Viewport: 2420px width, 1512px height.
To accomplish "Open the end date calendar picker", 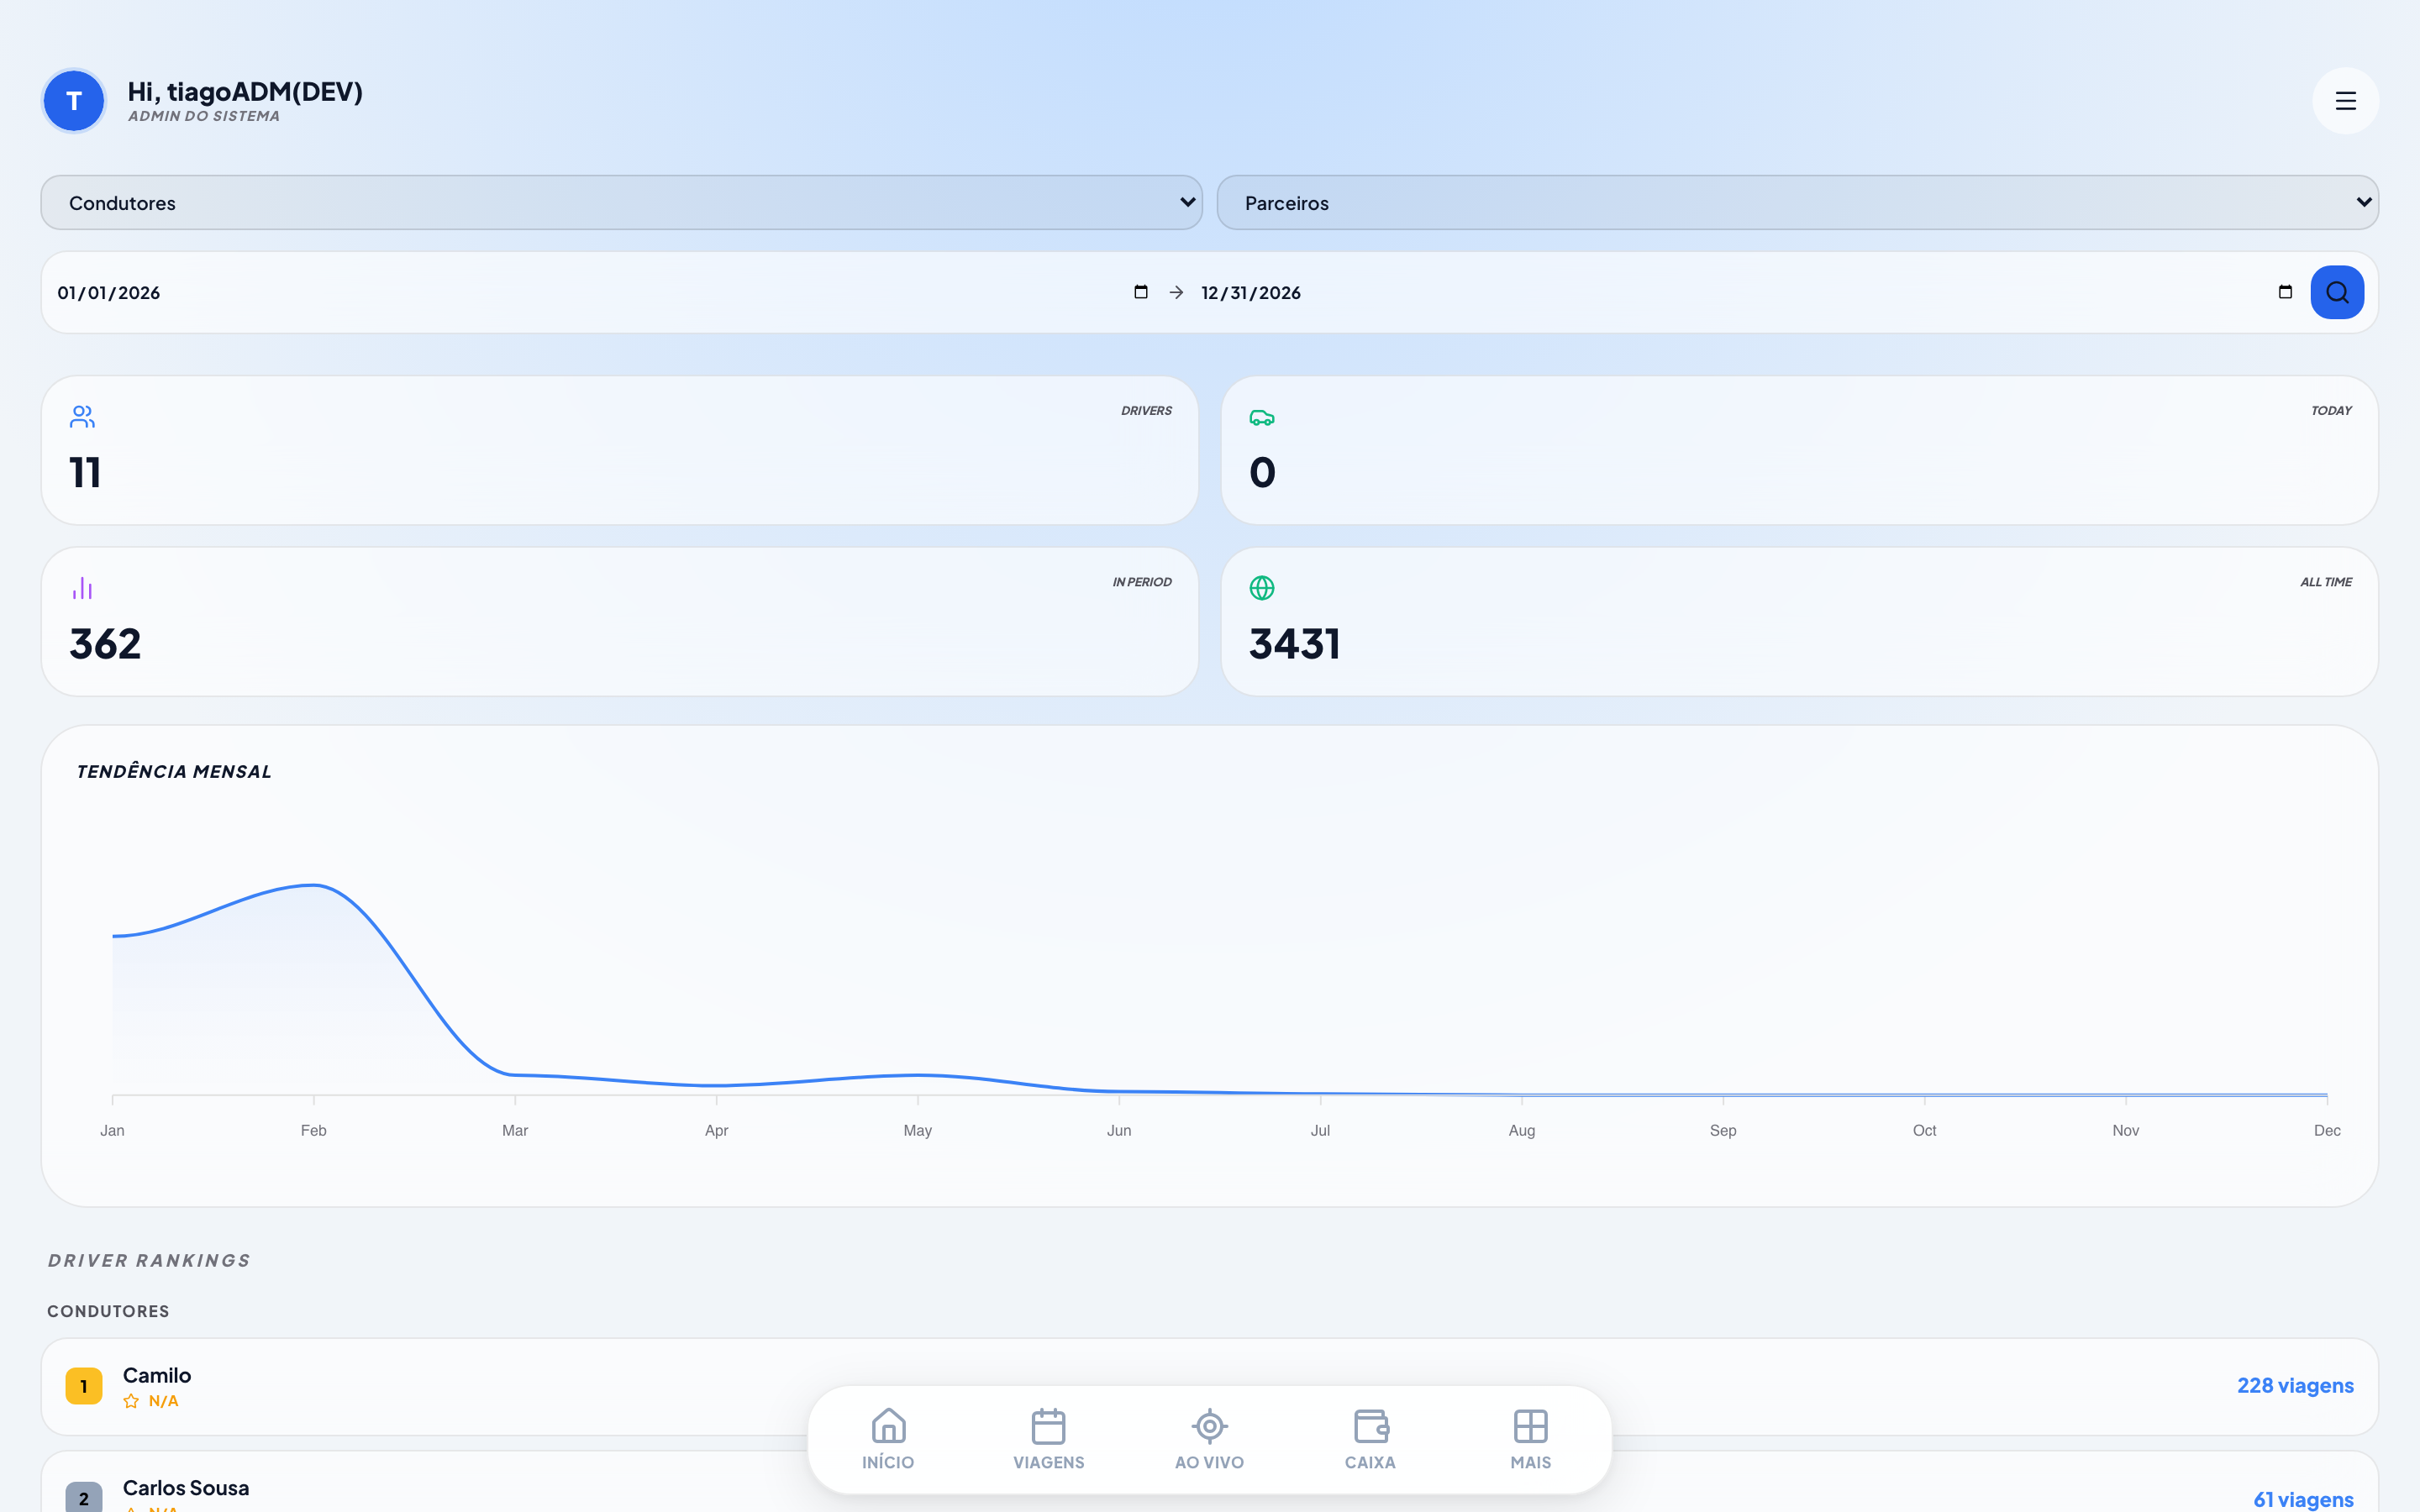I will click(x=2285, y=292).
